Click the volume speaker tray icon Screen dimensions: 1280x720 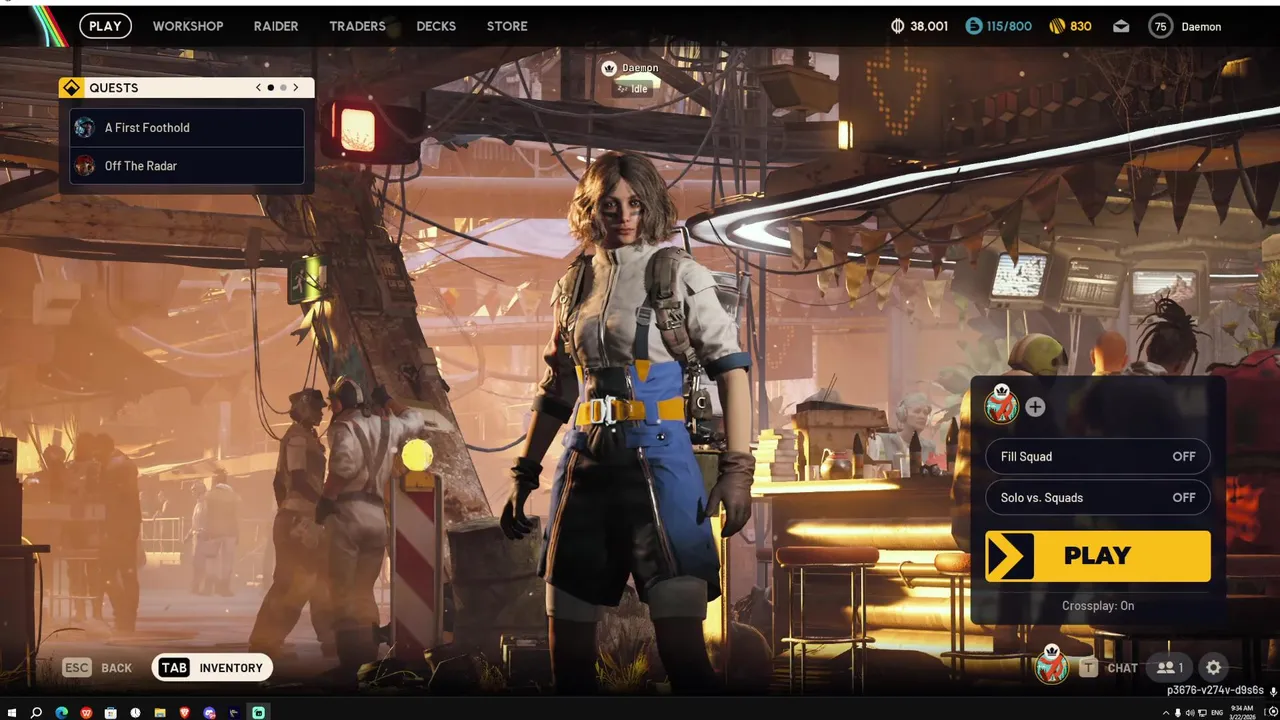pyautogui.click(x=1190, y=713)
